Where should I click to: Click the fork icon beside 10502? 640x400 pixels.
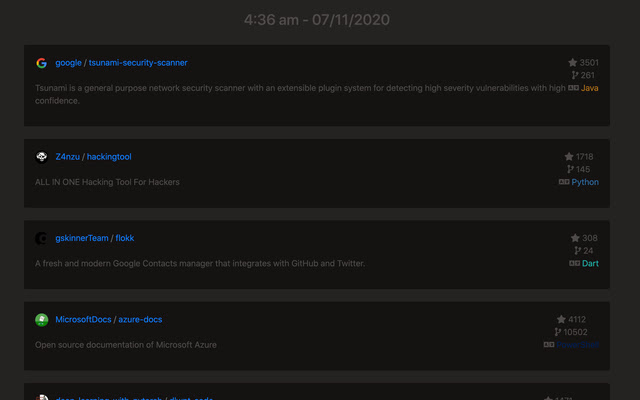pos(558,332)
